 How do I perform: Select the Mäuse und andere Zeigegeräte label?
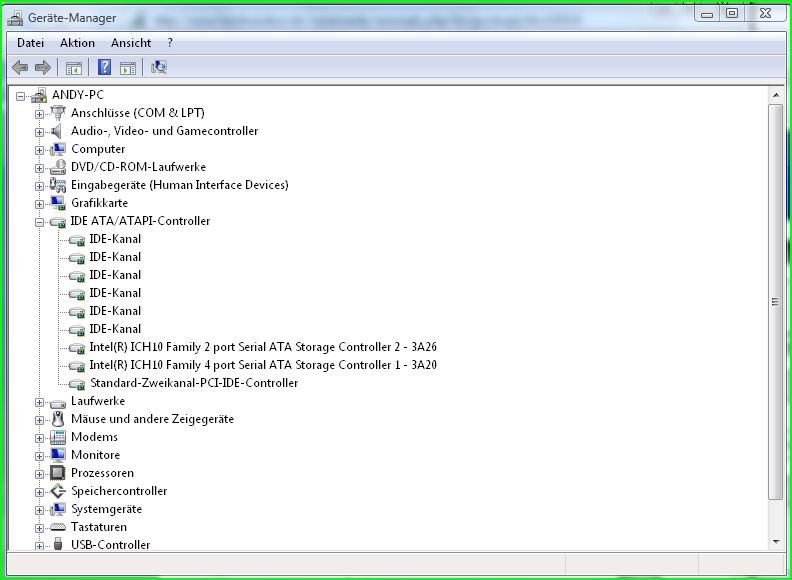[x=152, y=419]
